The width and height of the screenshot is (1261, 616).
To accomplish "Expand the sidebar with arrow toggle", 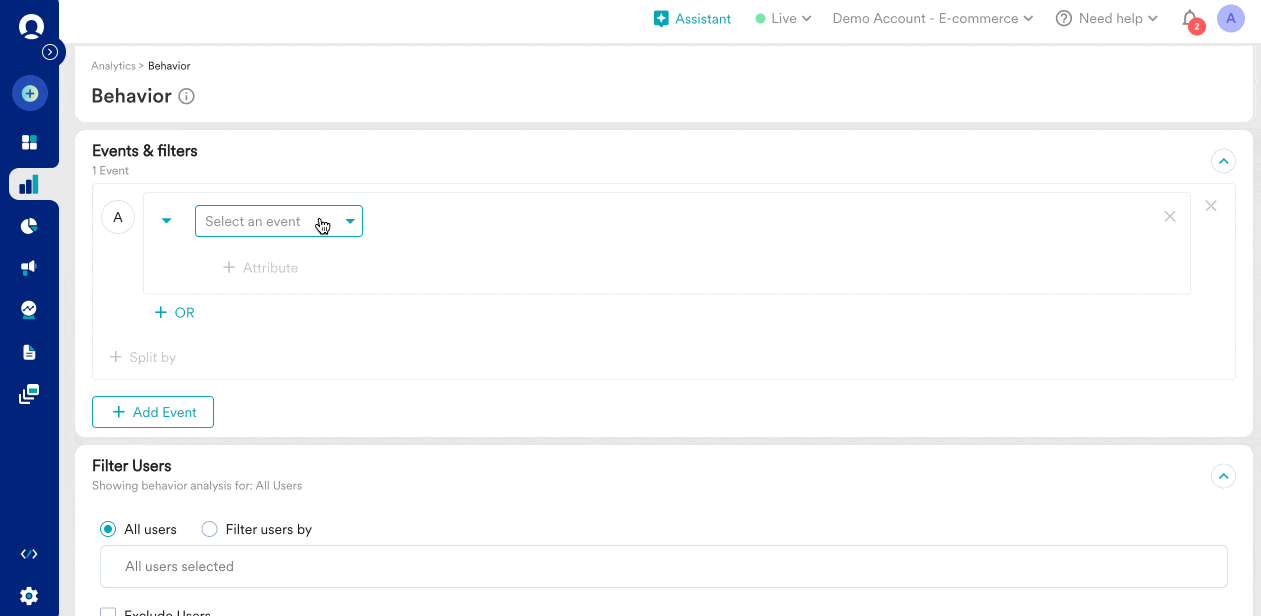I will [x=50, y=52].
